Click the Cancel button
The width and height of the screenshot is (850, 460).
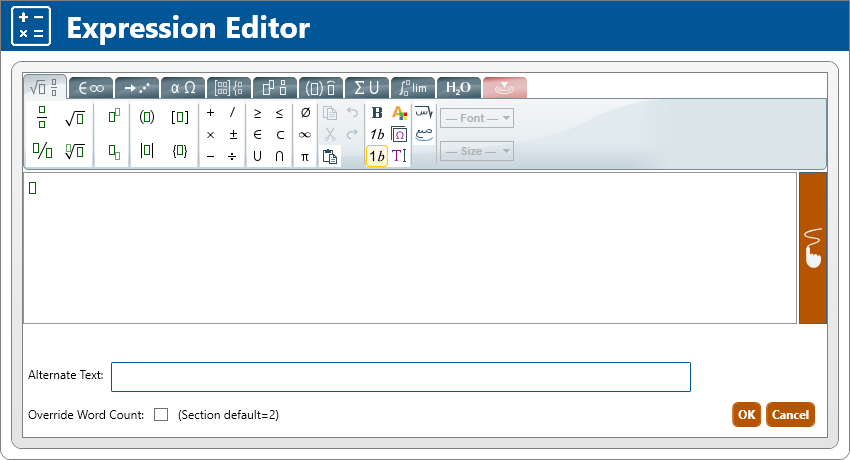click(790, 415)
